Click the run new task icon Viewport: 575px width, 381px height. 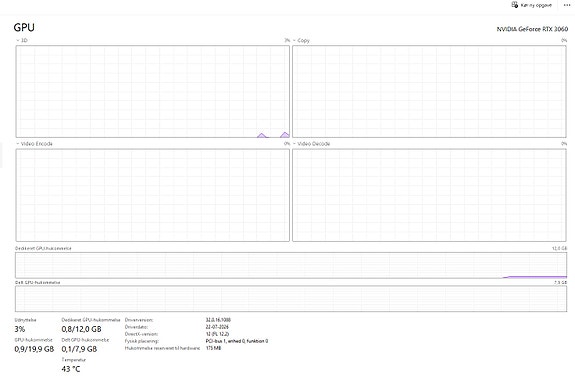[515, 5]
